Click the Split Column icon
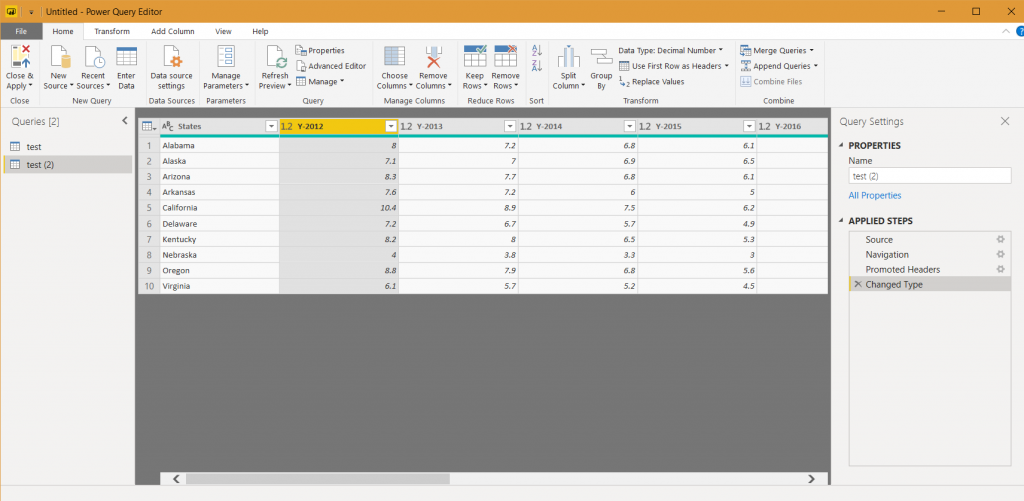Viewport: 1024px width, 501px height. (x=568, y=57)
